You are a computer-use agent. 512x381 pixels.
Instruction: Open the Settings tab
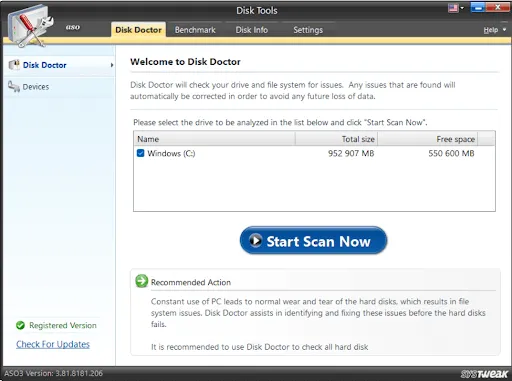308,30
